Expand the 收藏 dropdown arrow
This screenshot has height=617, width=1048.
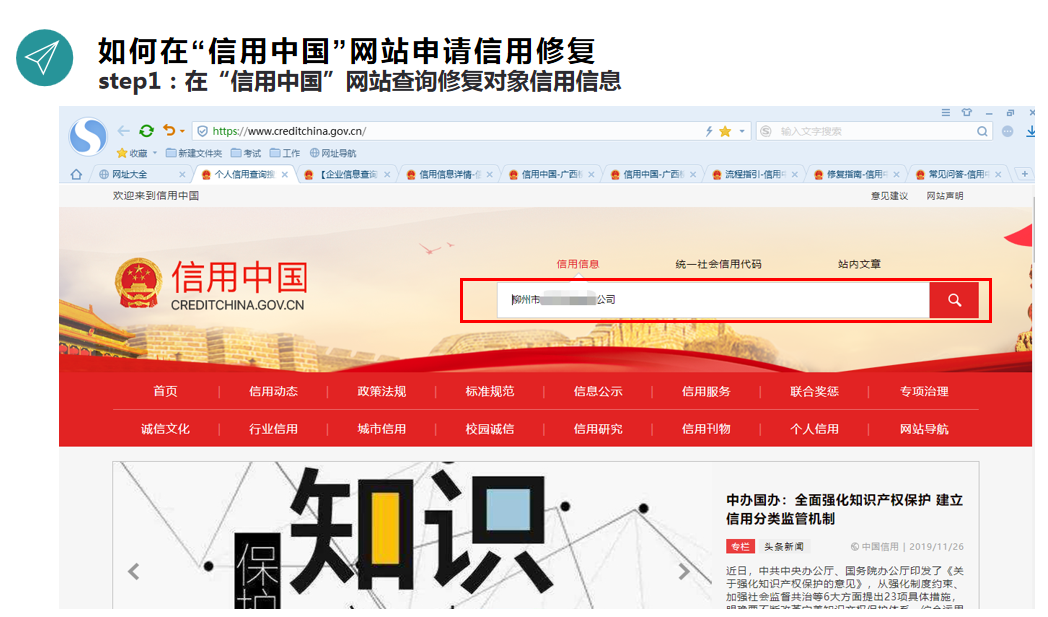[x=155, y=153]
